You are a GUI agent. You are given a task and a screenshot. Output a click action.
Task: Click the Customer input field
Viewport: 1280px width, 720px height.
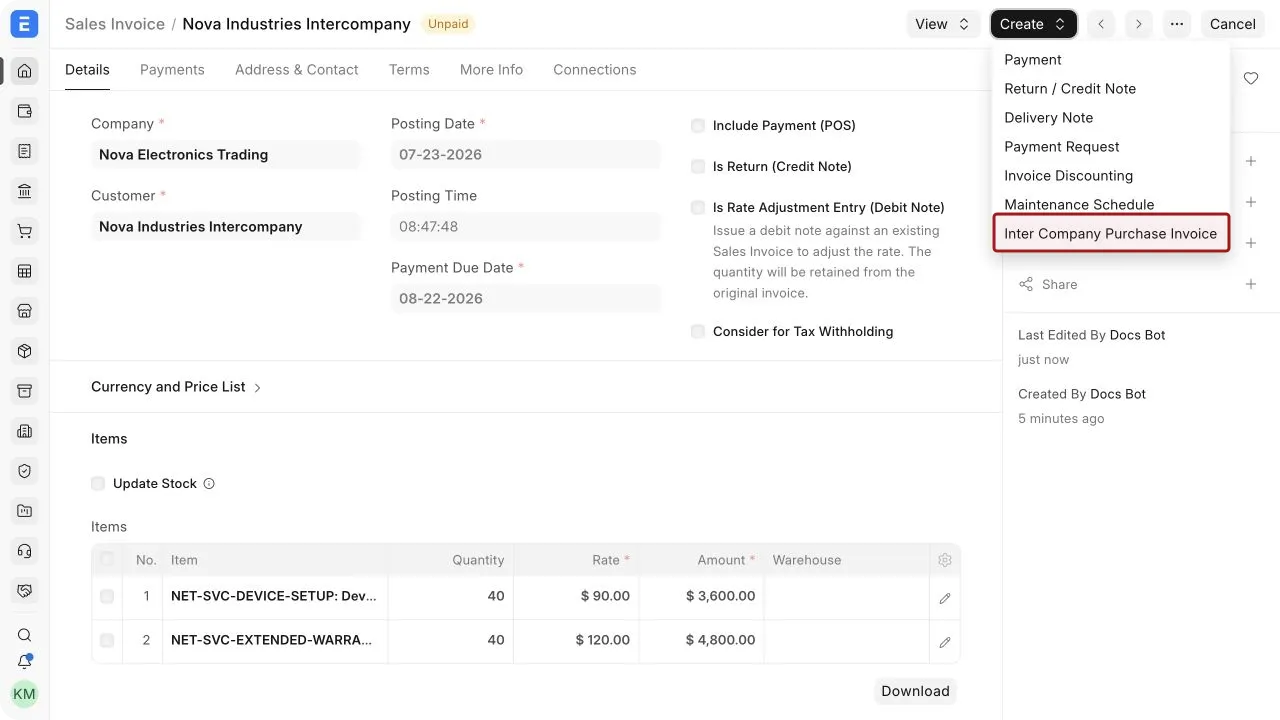(226, 227)
